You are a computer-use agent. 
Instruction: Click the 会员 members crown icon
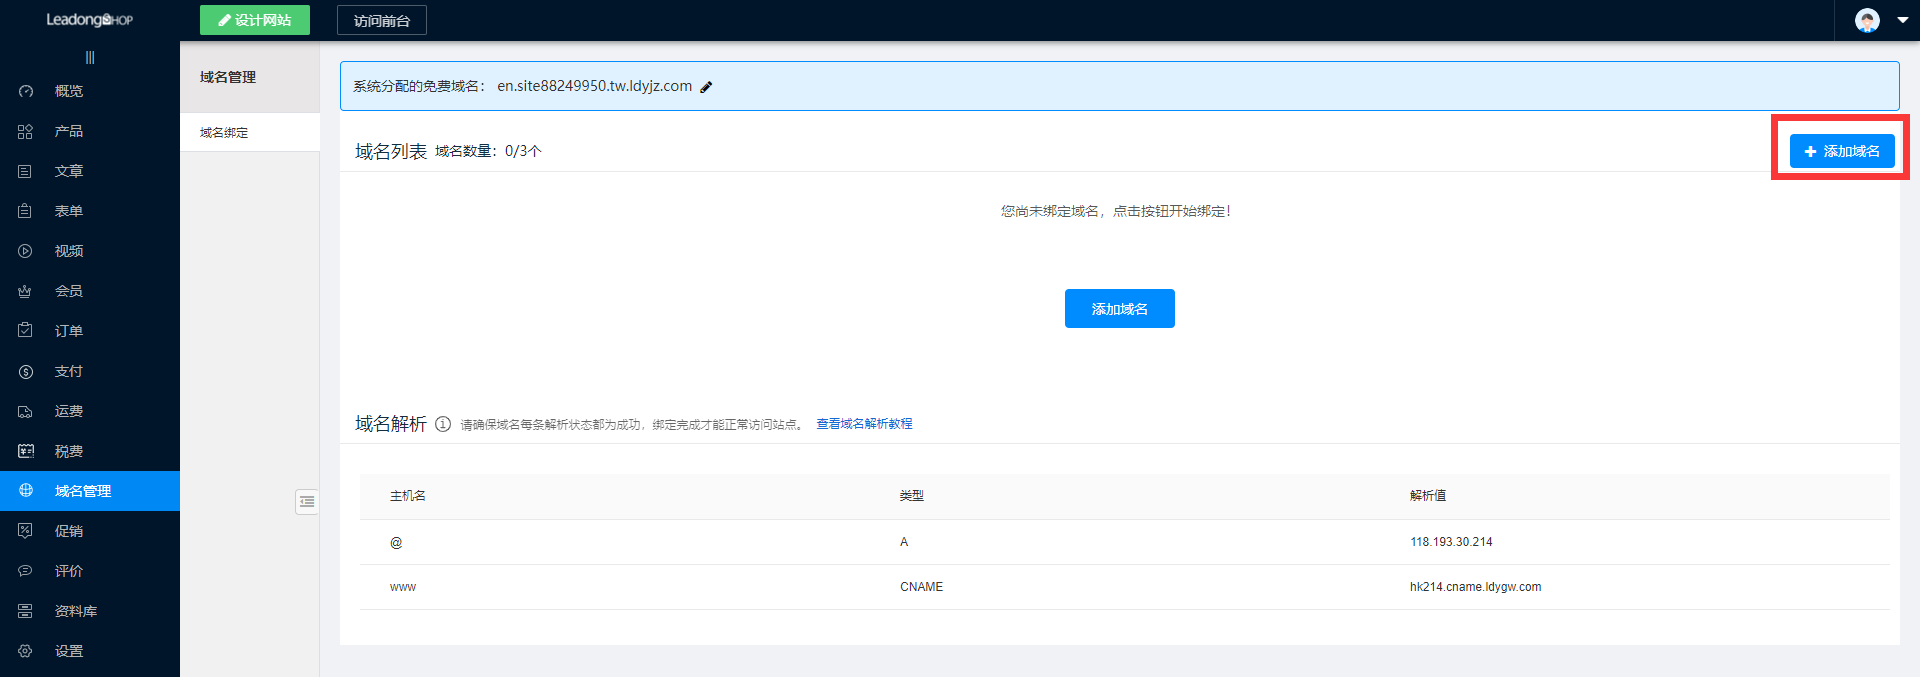pyautogui.click(x=26, y=291)
